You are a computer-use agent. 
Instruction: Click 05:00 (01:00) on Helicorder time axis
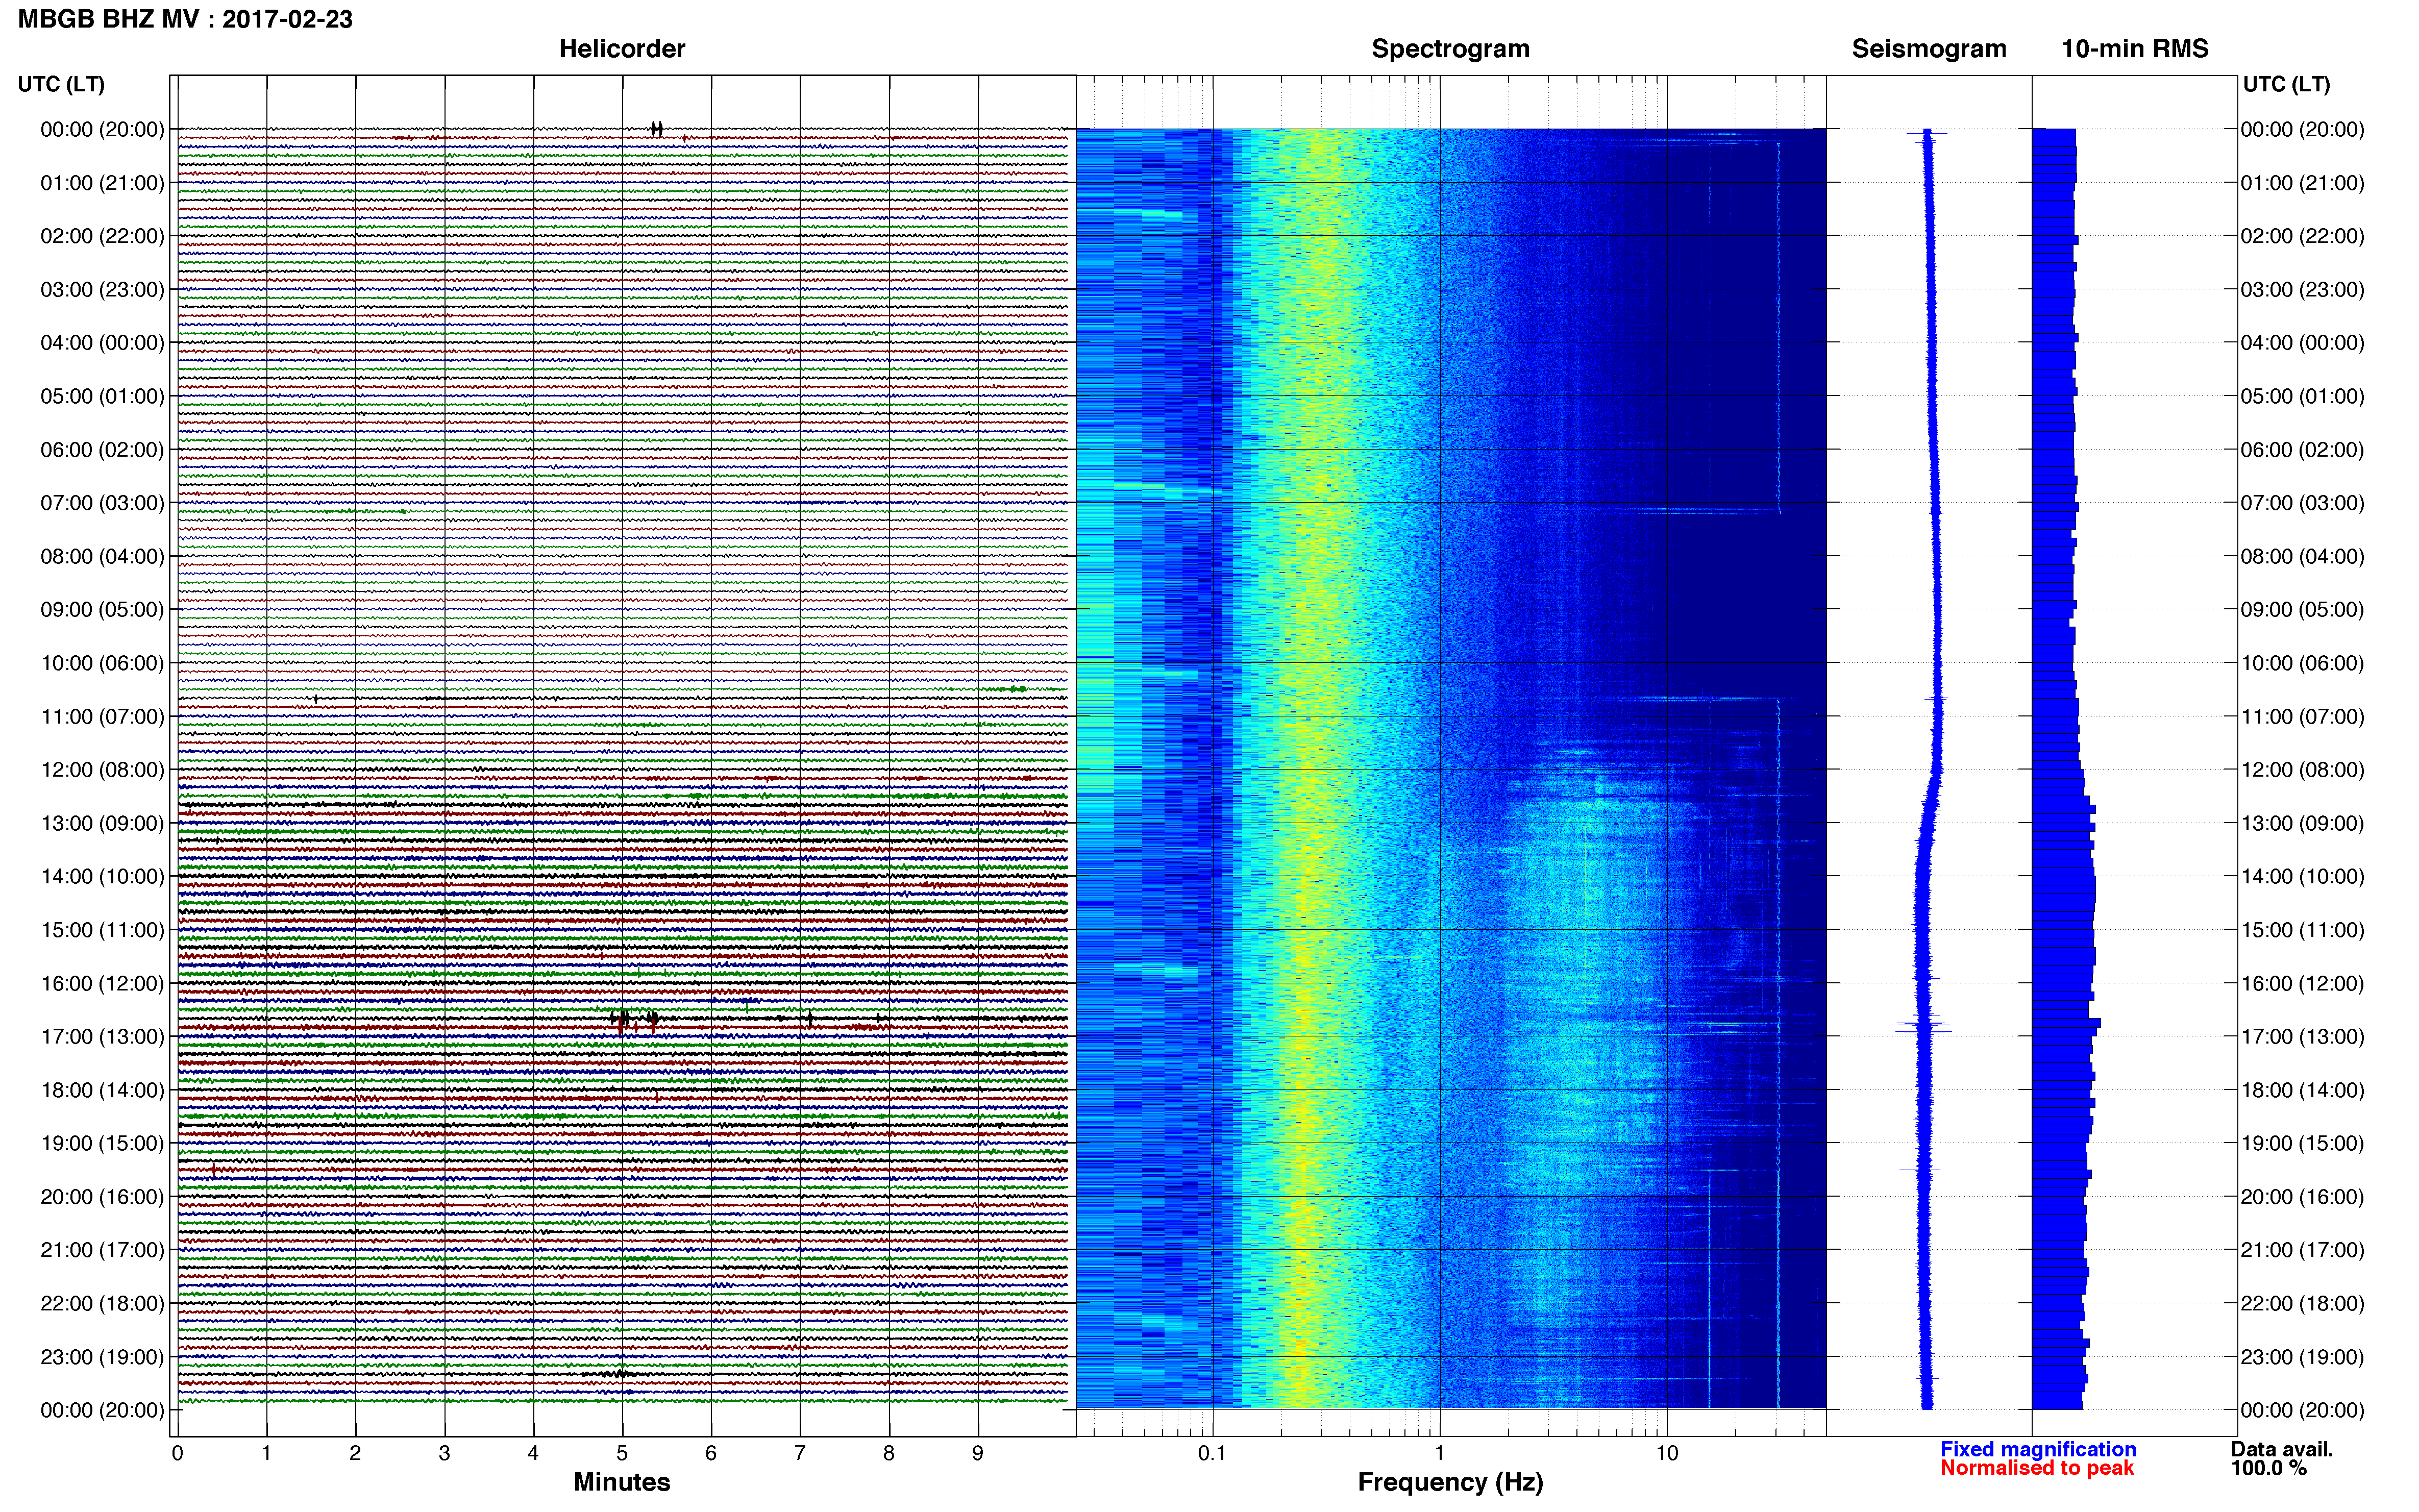(102, 396)
